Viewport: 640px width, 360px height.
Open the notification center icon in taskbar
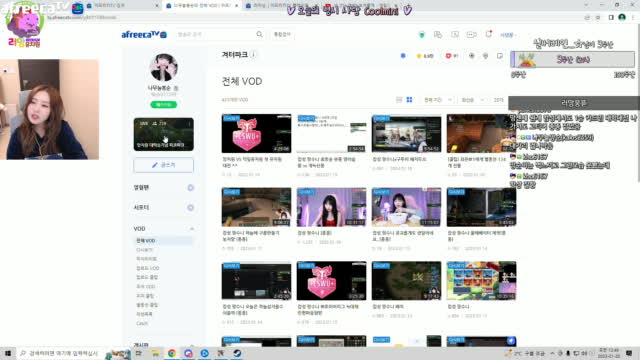pyautogui.click(x=629, y=353)
